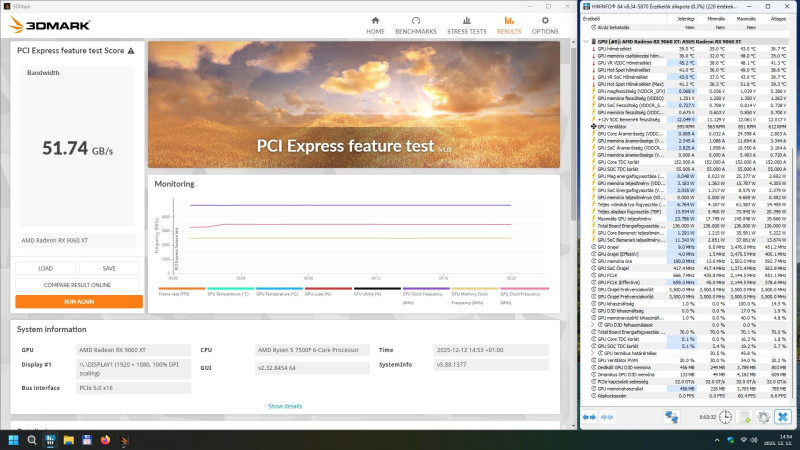Click the HWiNFO collapse columns arrows icon
Screen dimensions: 800x450
(x=607, y=417)
